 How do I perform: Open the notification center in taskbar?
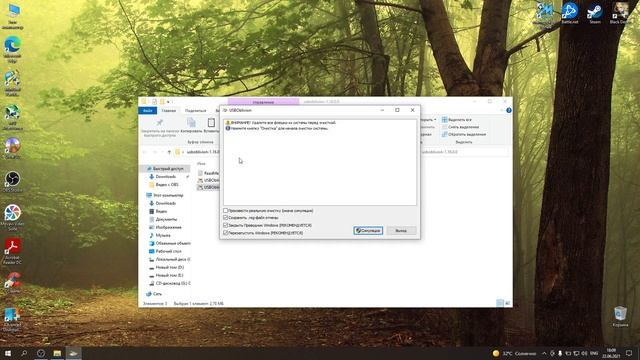tap(629, 353)
